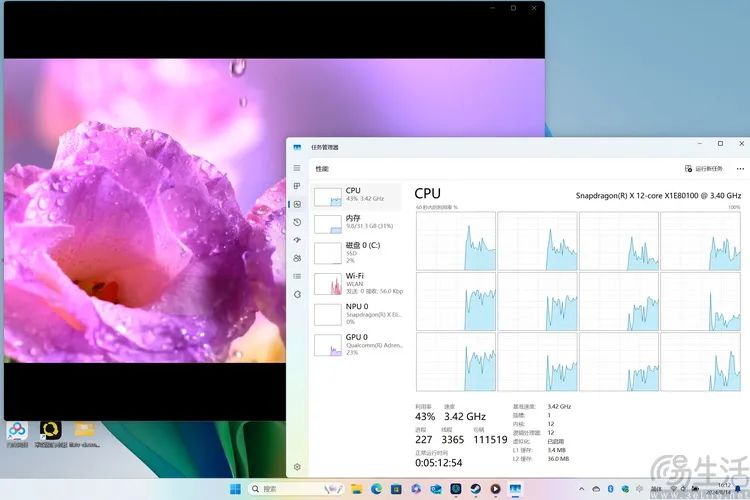The width and height of the screenshot is (750, 500).
Task: Open the Users page in sidebar
Action: point(297,258)
